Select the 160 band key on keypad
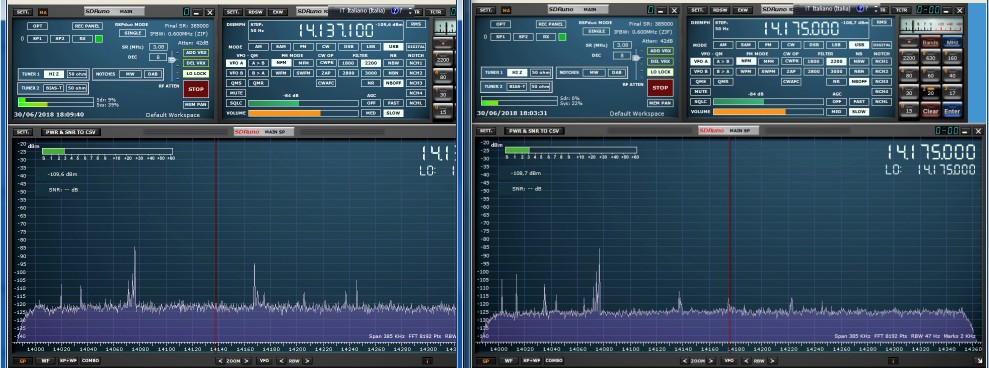The image size is (989, 368). (952, 57)
